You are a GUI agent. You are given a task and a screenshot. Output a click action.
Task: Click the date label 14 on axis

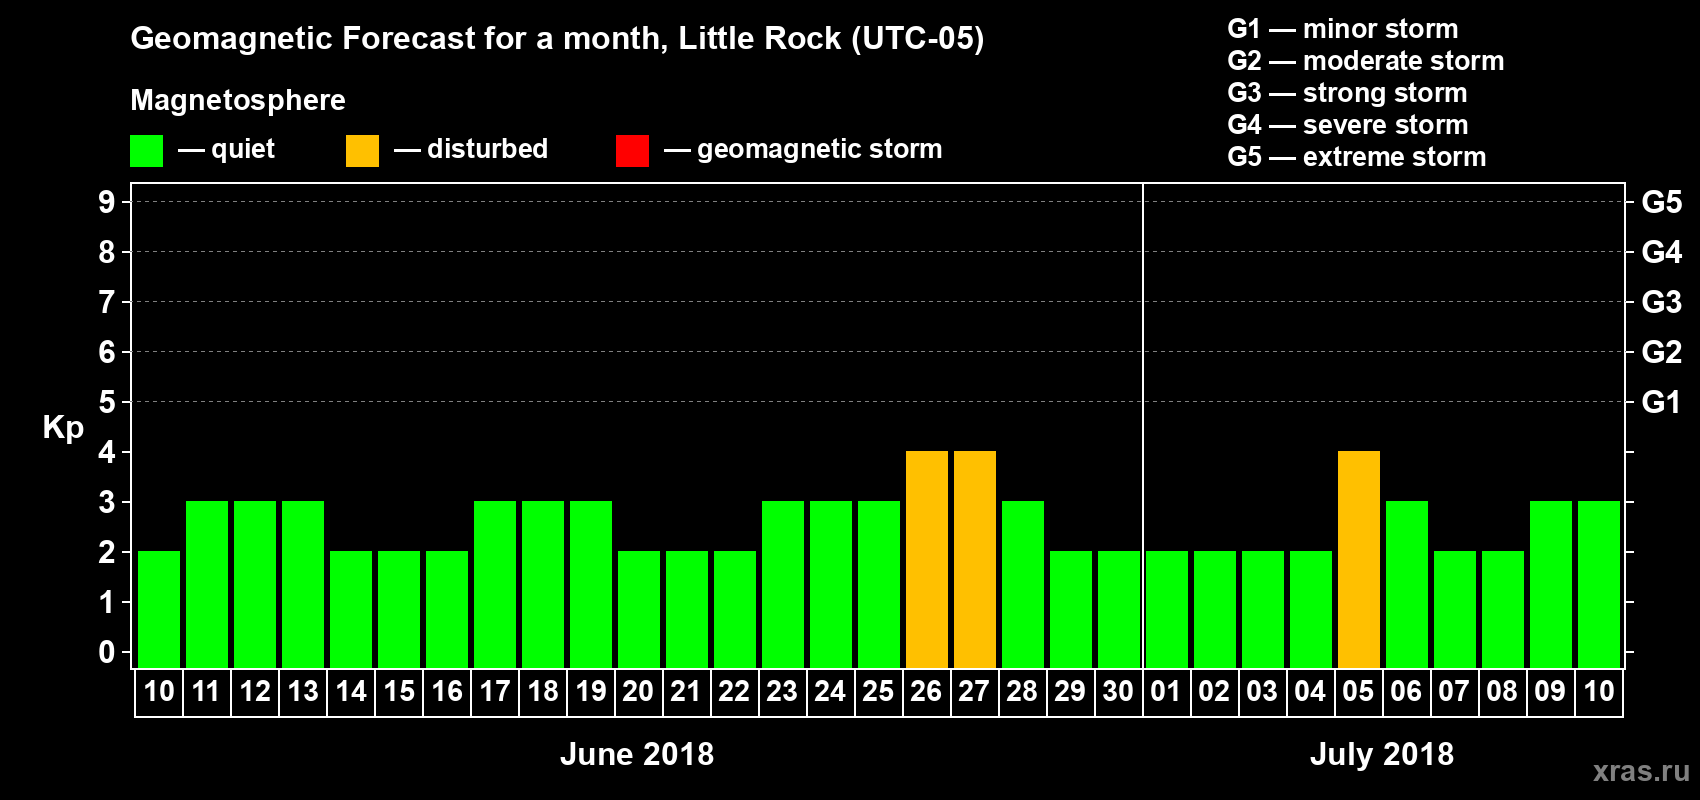[x=350, y=691]
